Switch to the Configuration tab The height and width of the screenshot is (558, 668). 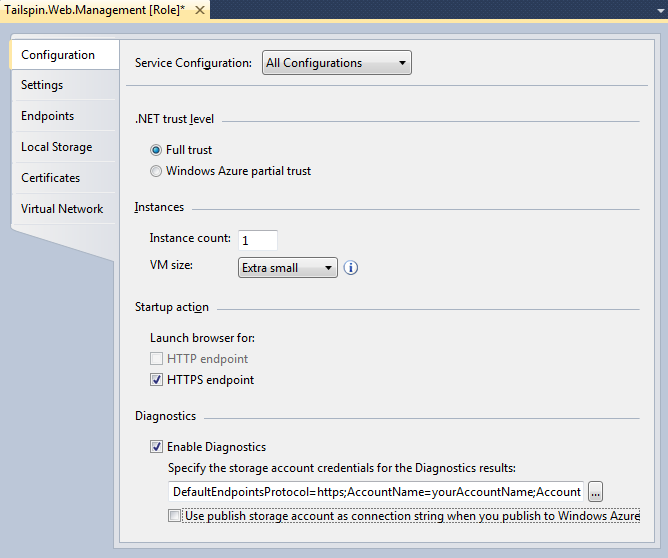pos(65,55)
